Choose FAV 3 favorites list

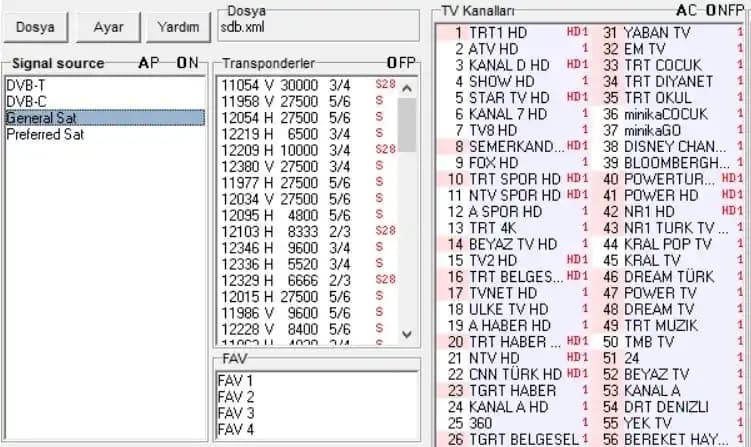[x=236, y=413]
